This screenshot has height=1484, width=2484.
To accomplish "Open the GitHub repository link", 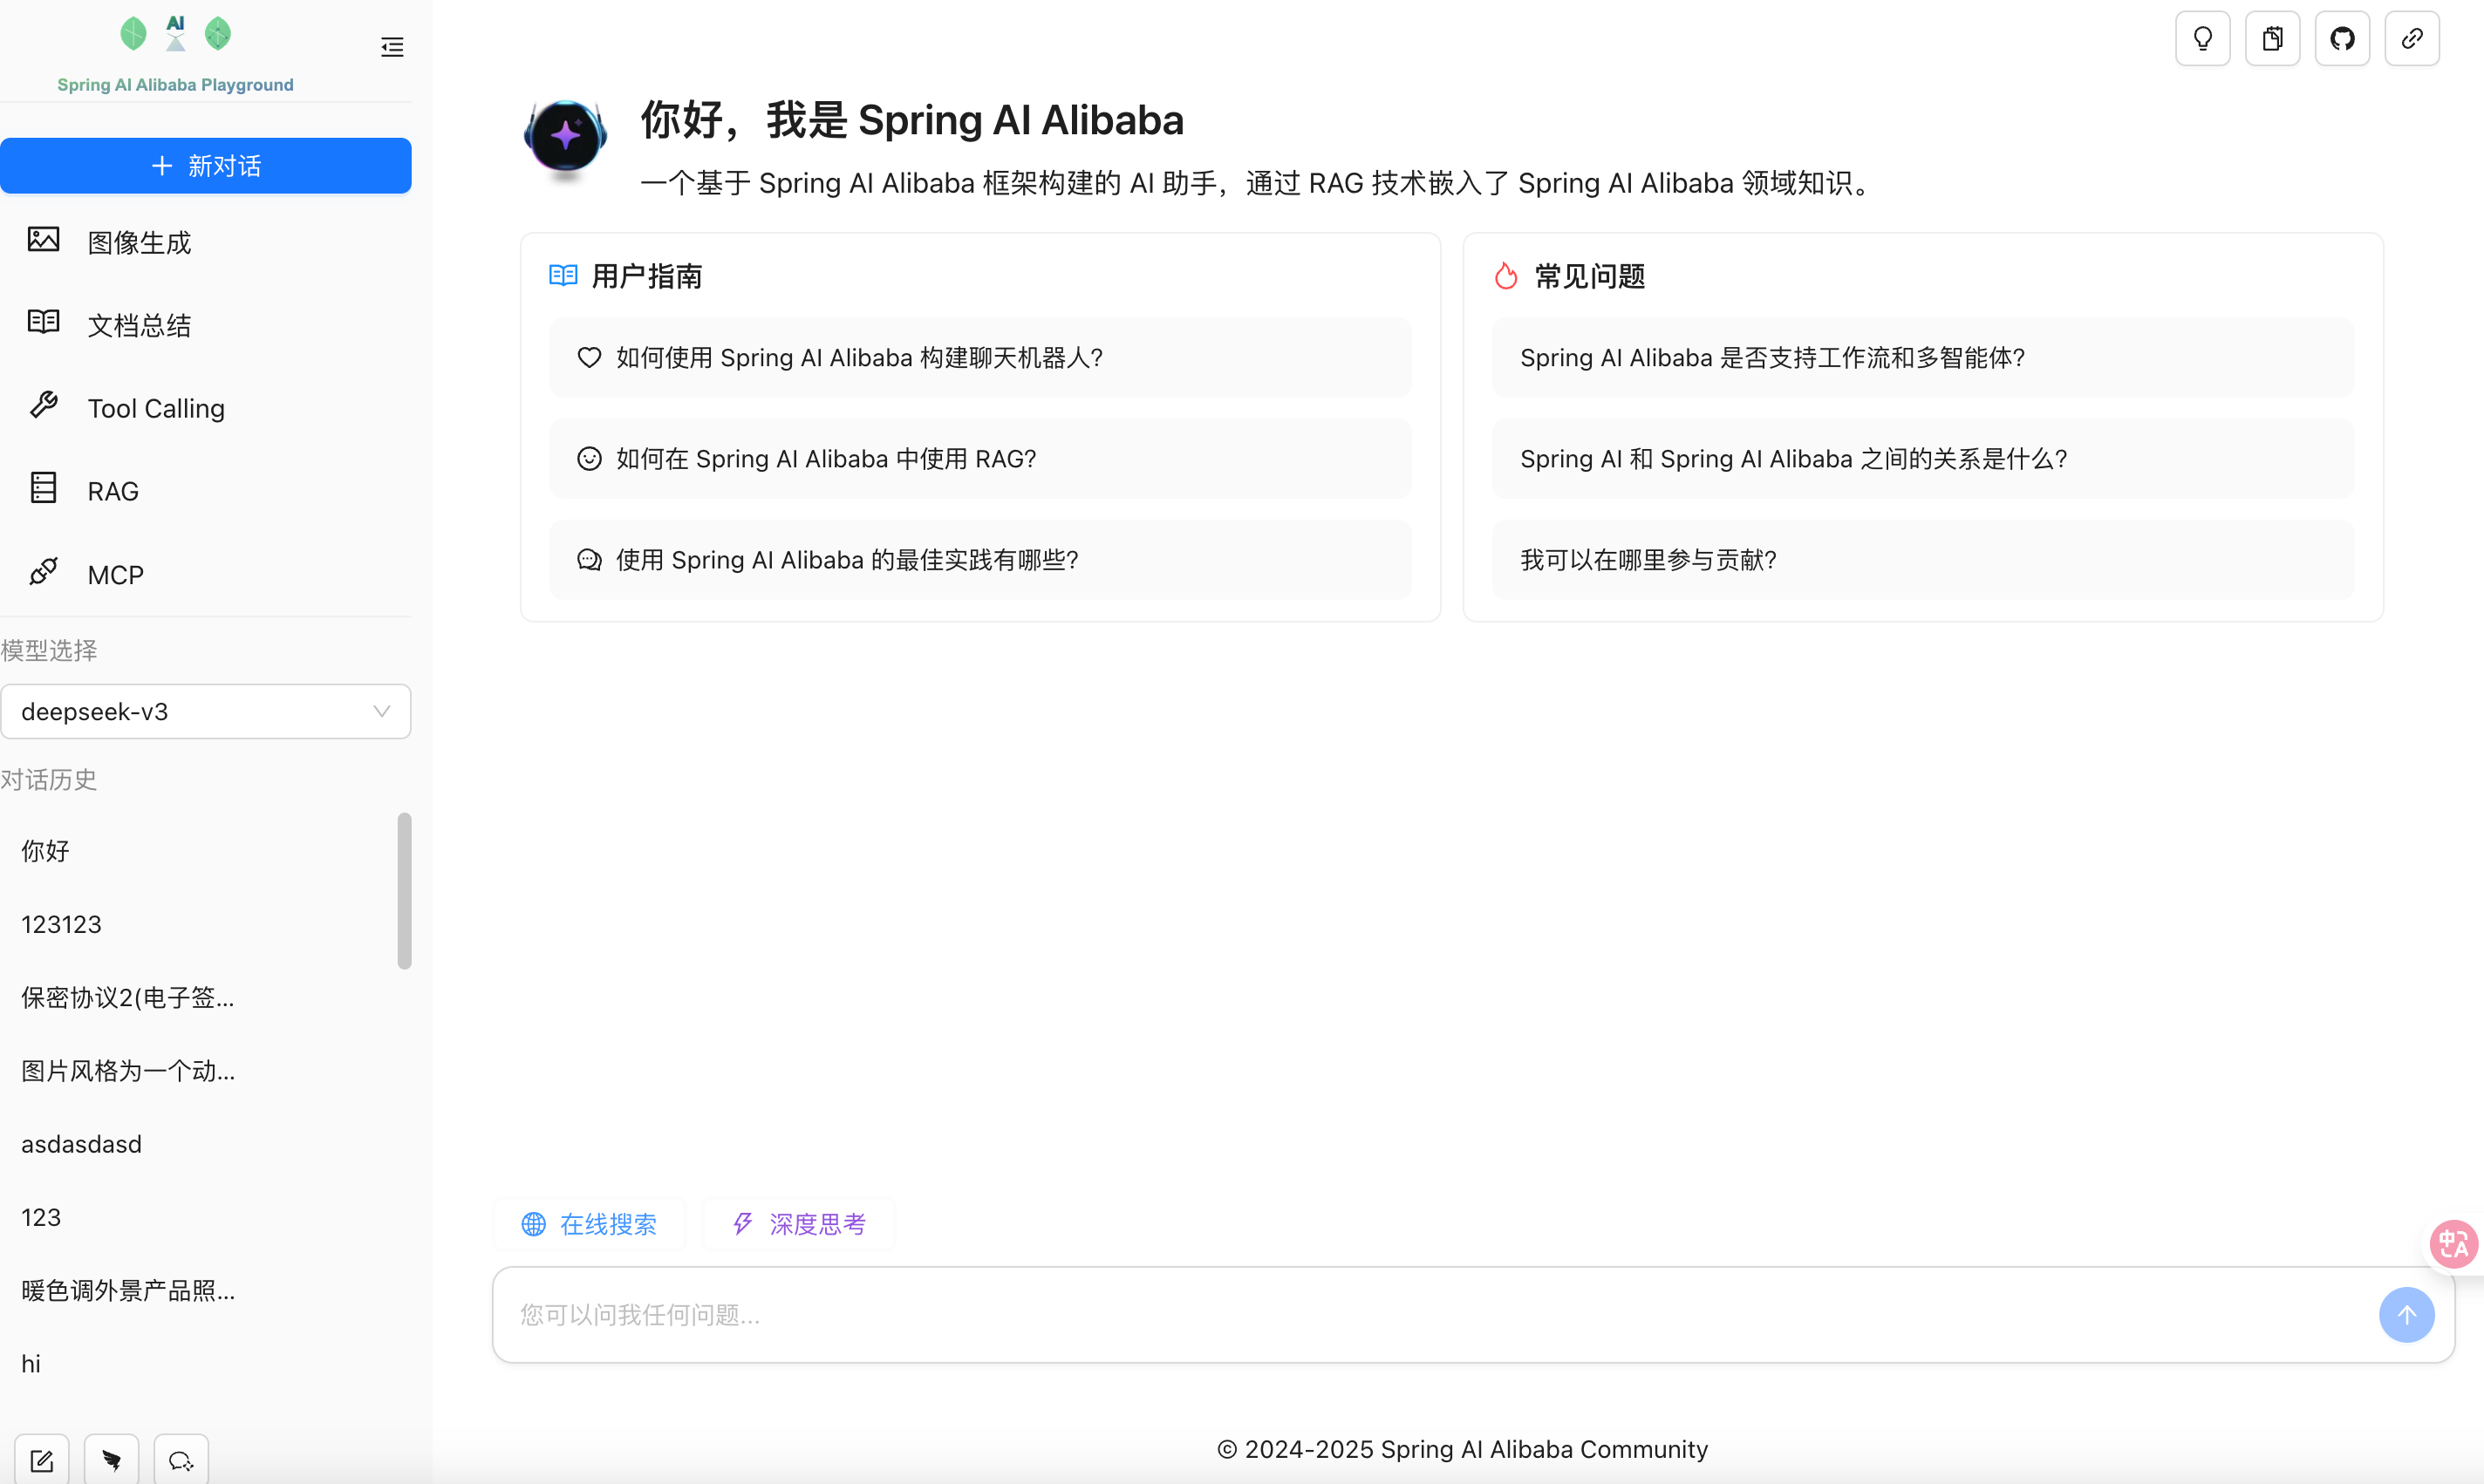I will 2343,38.
